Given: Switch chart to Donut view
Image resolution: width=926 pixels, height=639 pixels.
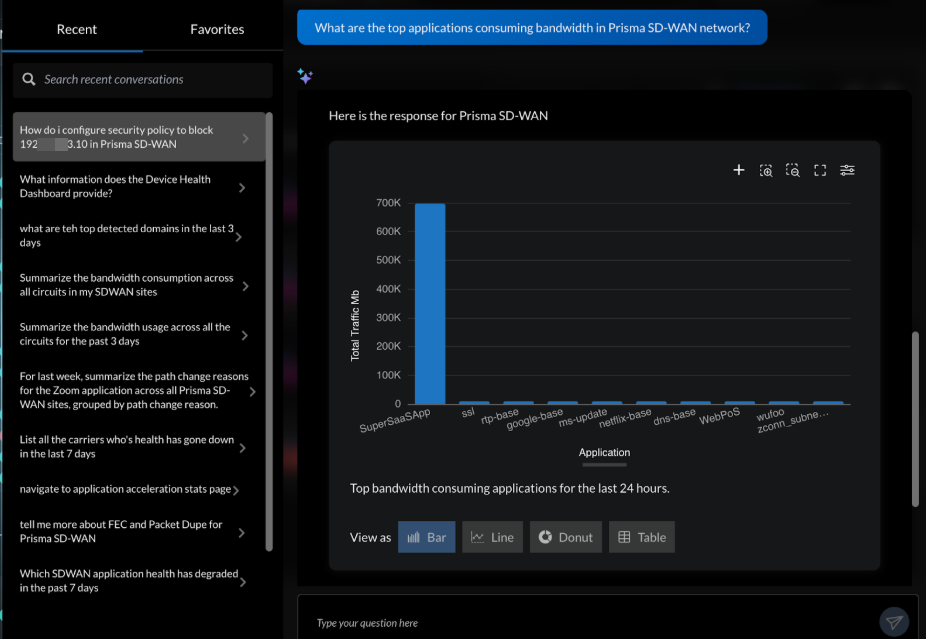Looking at the screenshot, I should click(x=565, y=537).
